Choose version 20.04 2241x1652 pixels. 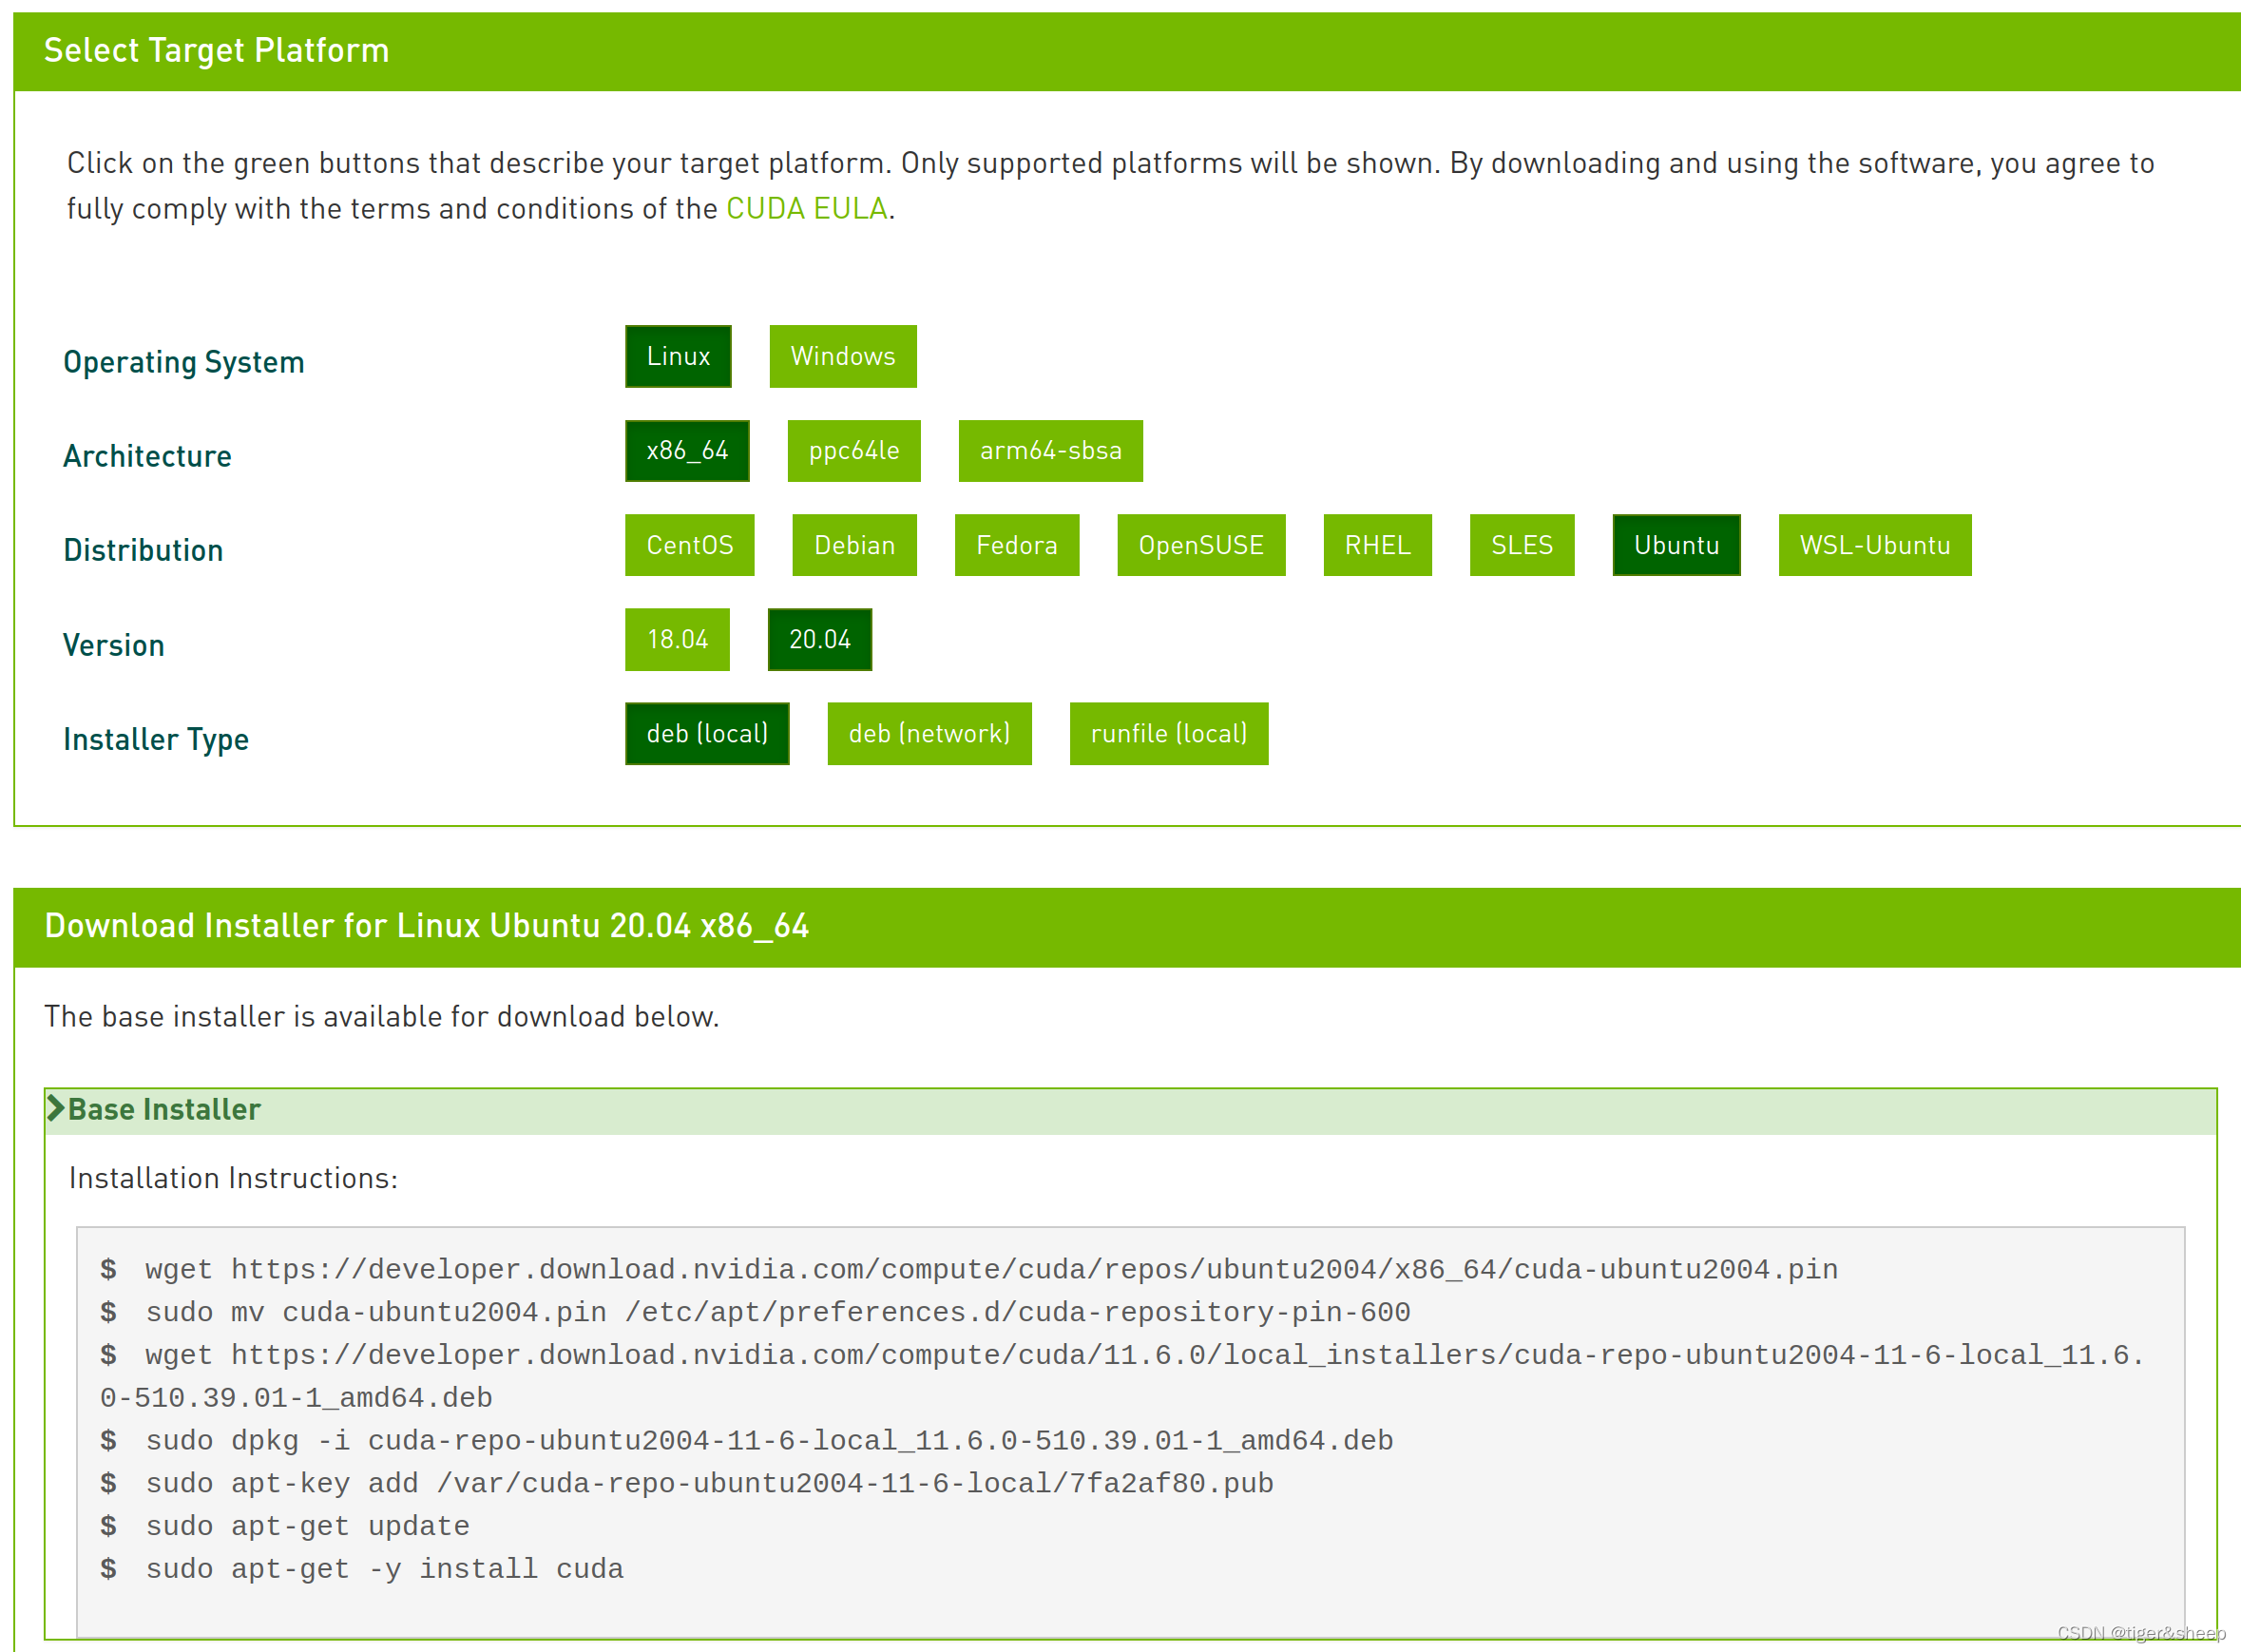click(x=820, y=639)
